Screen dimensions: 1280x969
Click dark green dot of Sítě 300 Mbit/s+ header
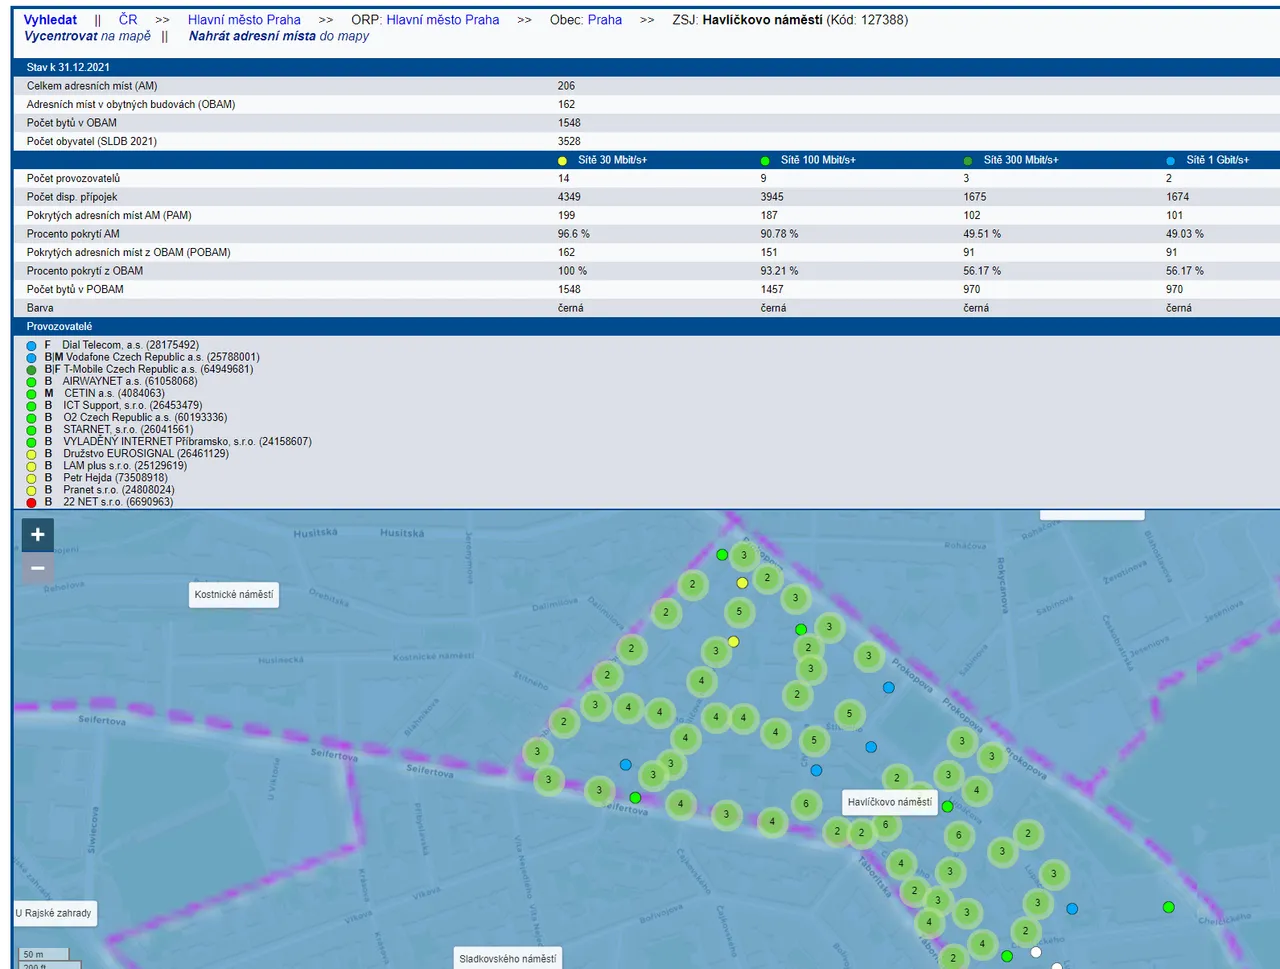click(967, 161)
